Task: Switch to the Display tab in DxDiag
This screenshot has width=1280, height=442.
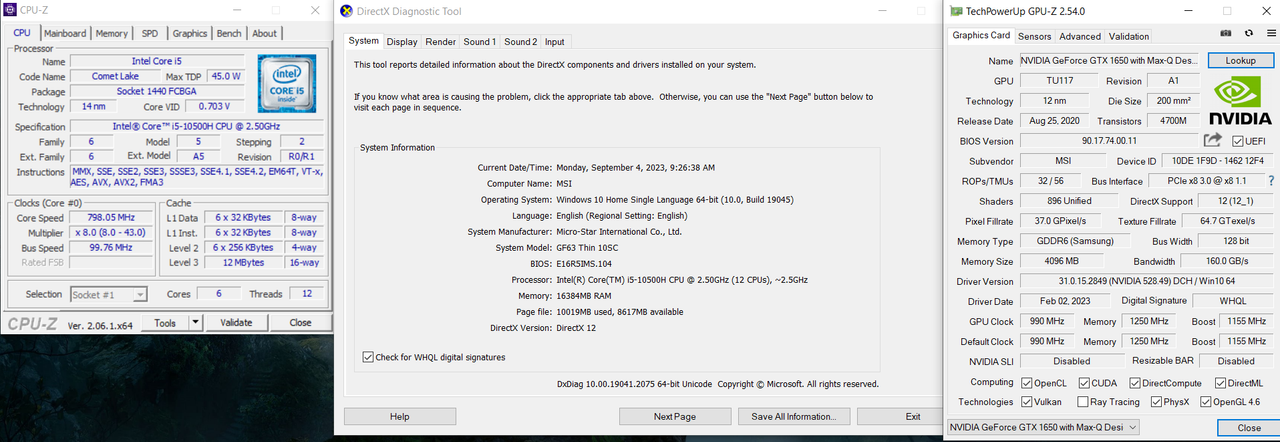Action: click(402, 42)
